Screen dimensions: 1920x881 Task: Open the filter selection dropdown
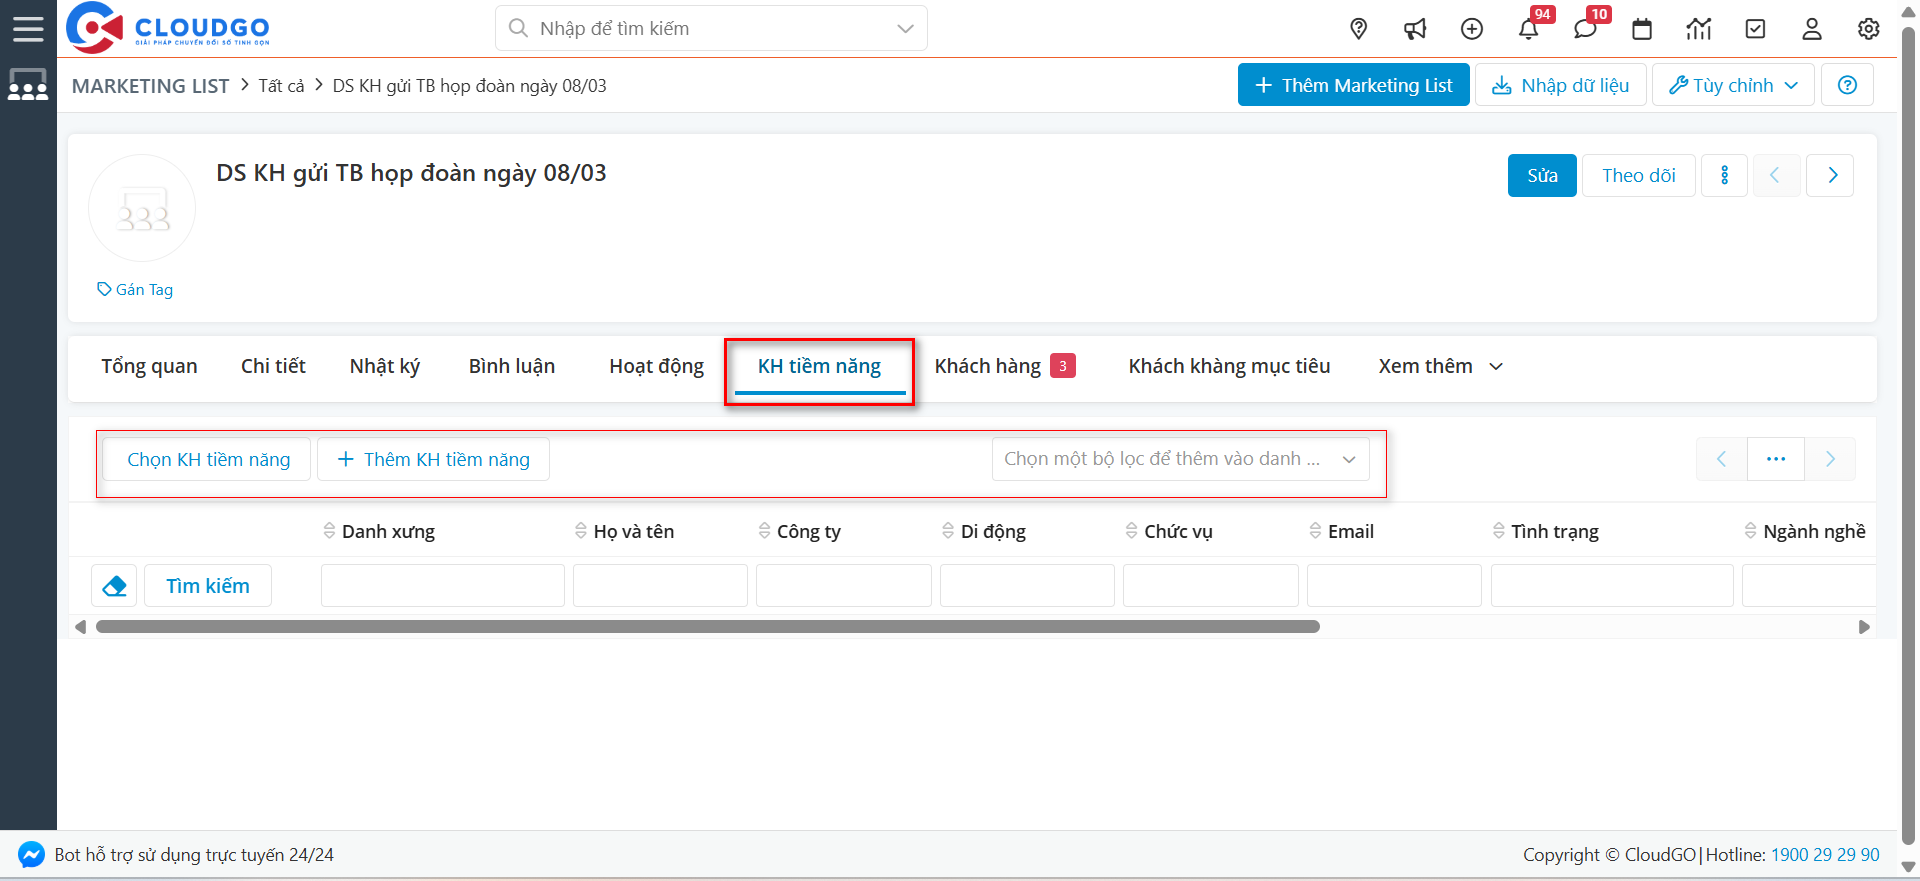[x=1180, y=459]
